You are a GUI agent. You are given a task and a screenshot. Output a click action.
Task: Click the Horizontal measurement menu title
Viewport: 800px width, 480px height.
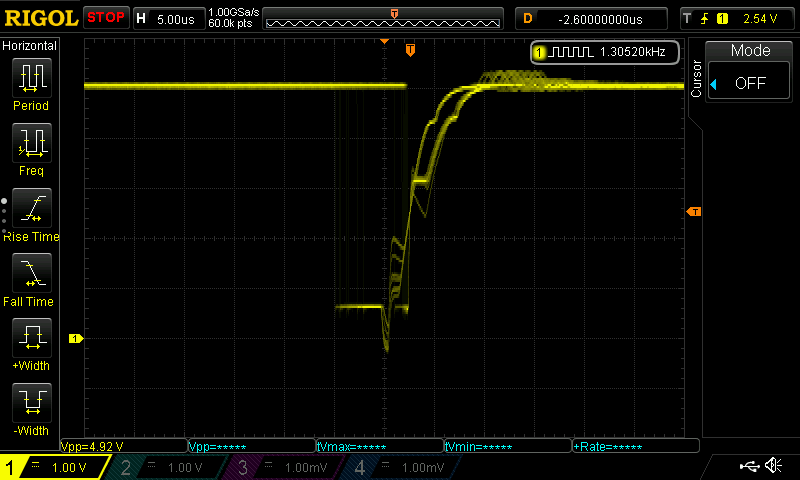30,46
